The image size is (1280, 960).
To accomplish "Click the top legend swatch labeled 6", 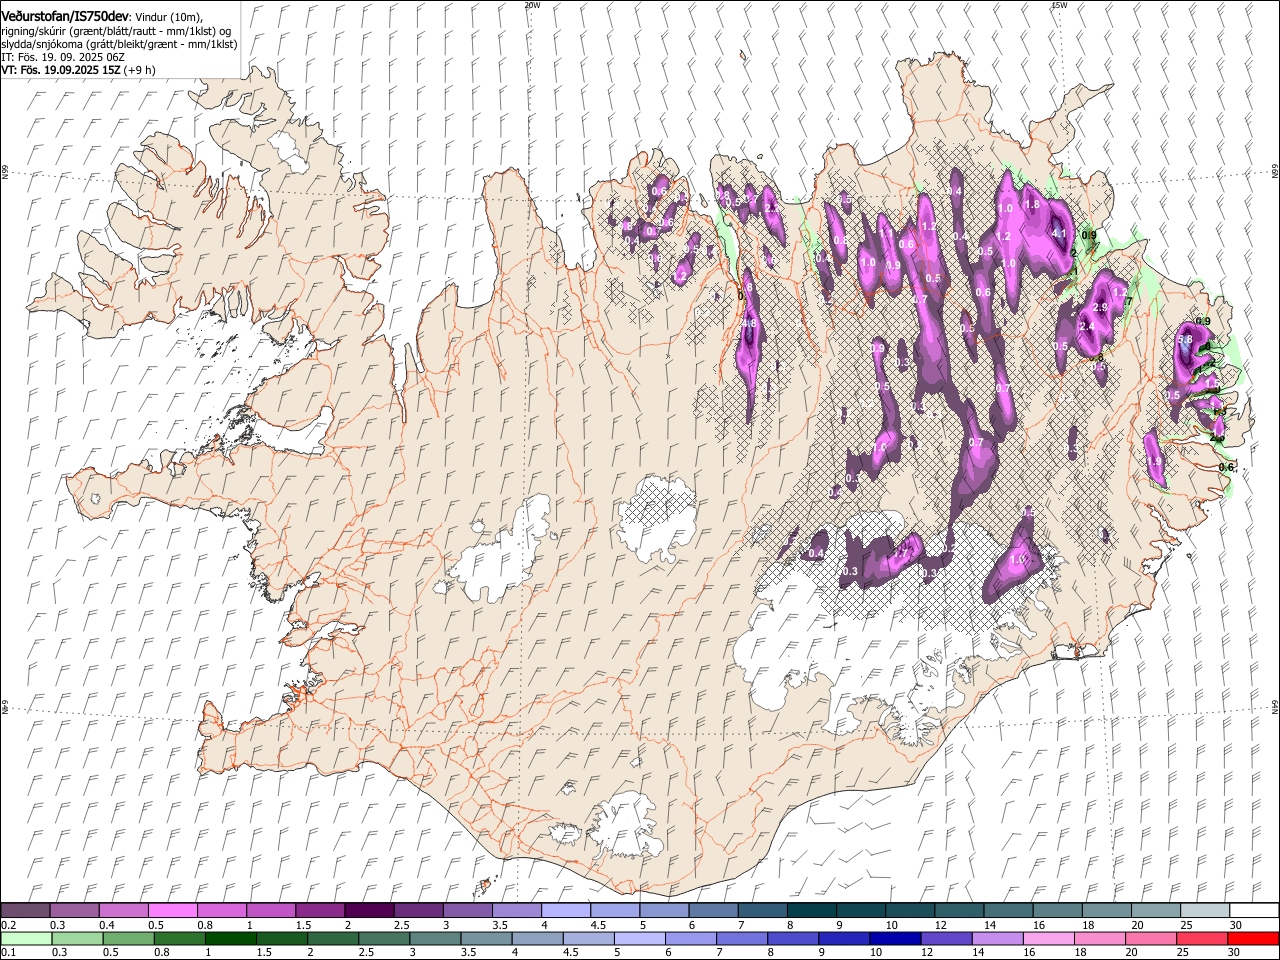I will coord(713,910).
